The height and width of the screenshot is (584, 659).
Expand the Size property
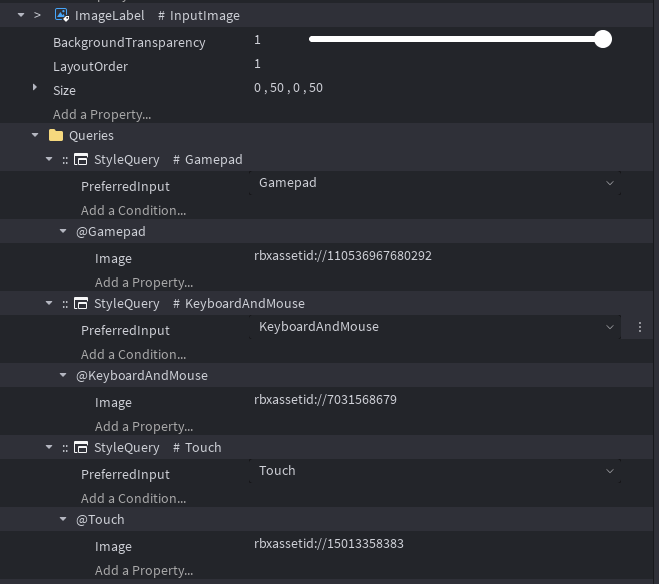36,89
